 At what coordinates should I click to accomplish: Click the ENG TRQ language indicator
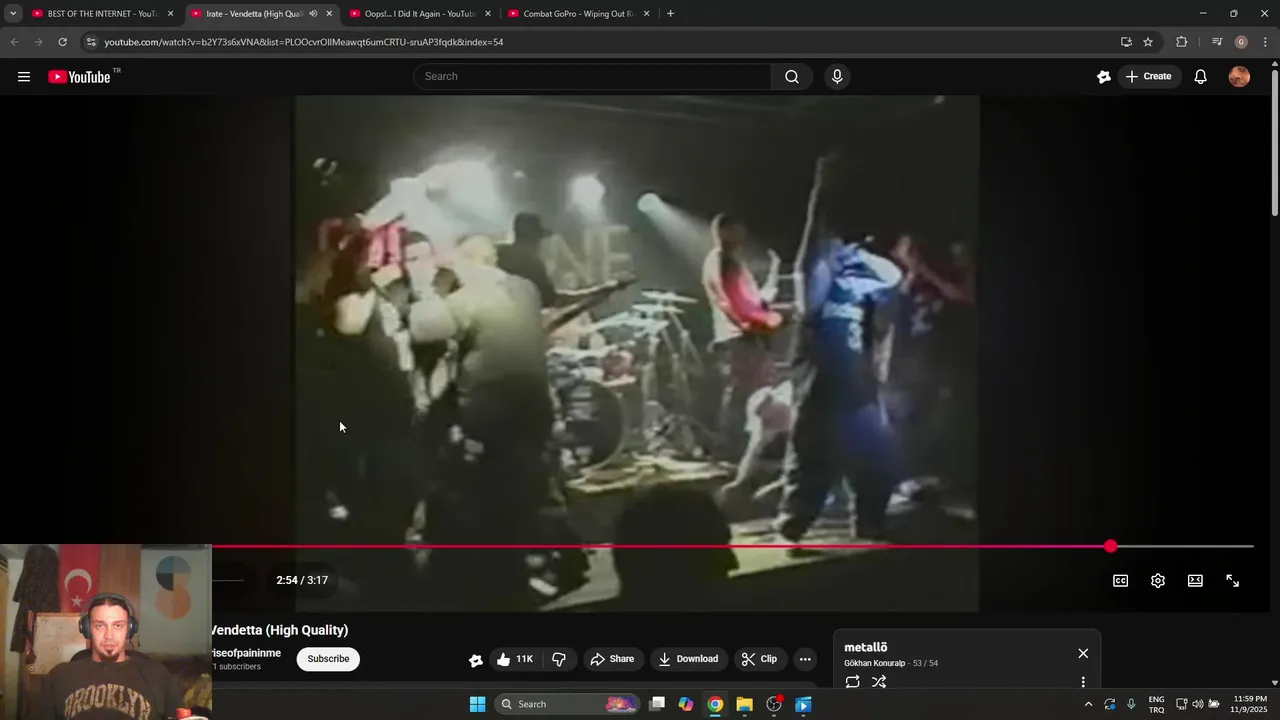click(1157, 704)
